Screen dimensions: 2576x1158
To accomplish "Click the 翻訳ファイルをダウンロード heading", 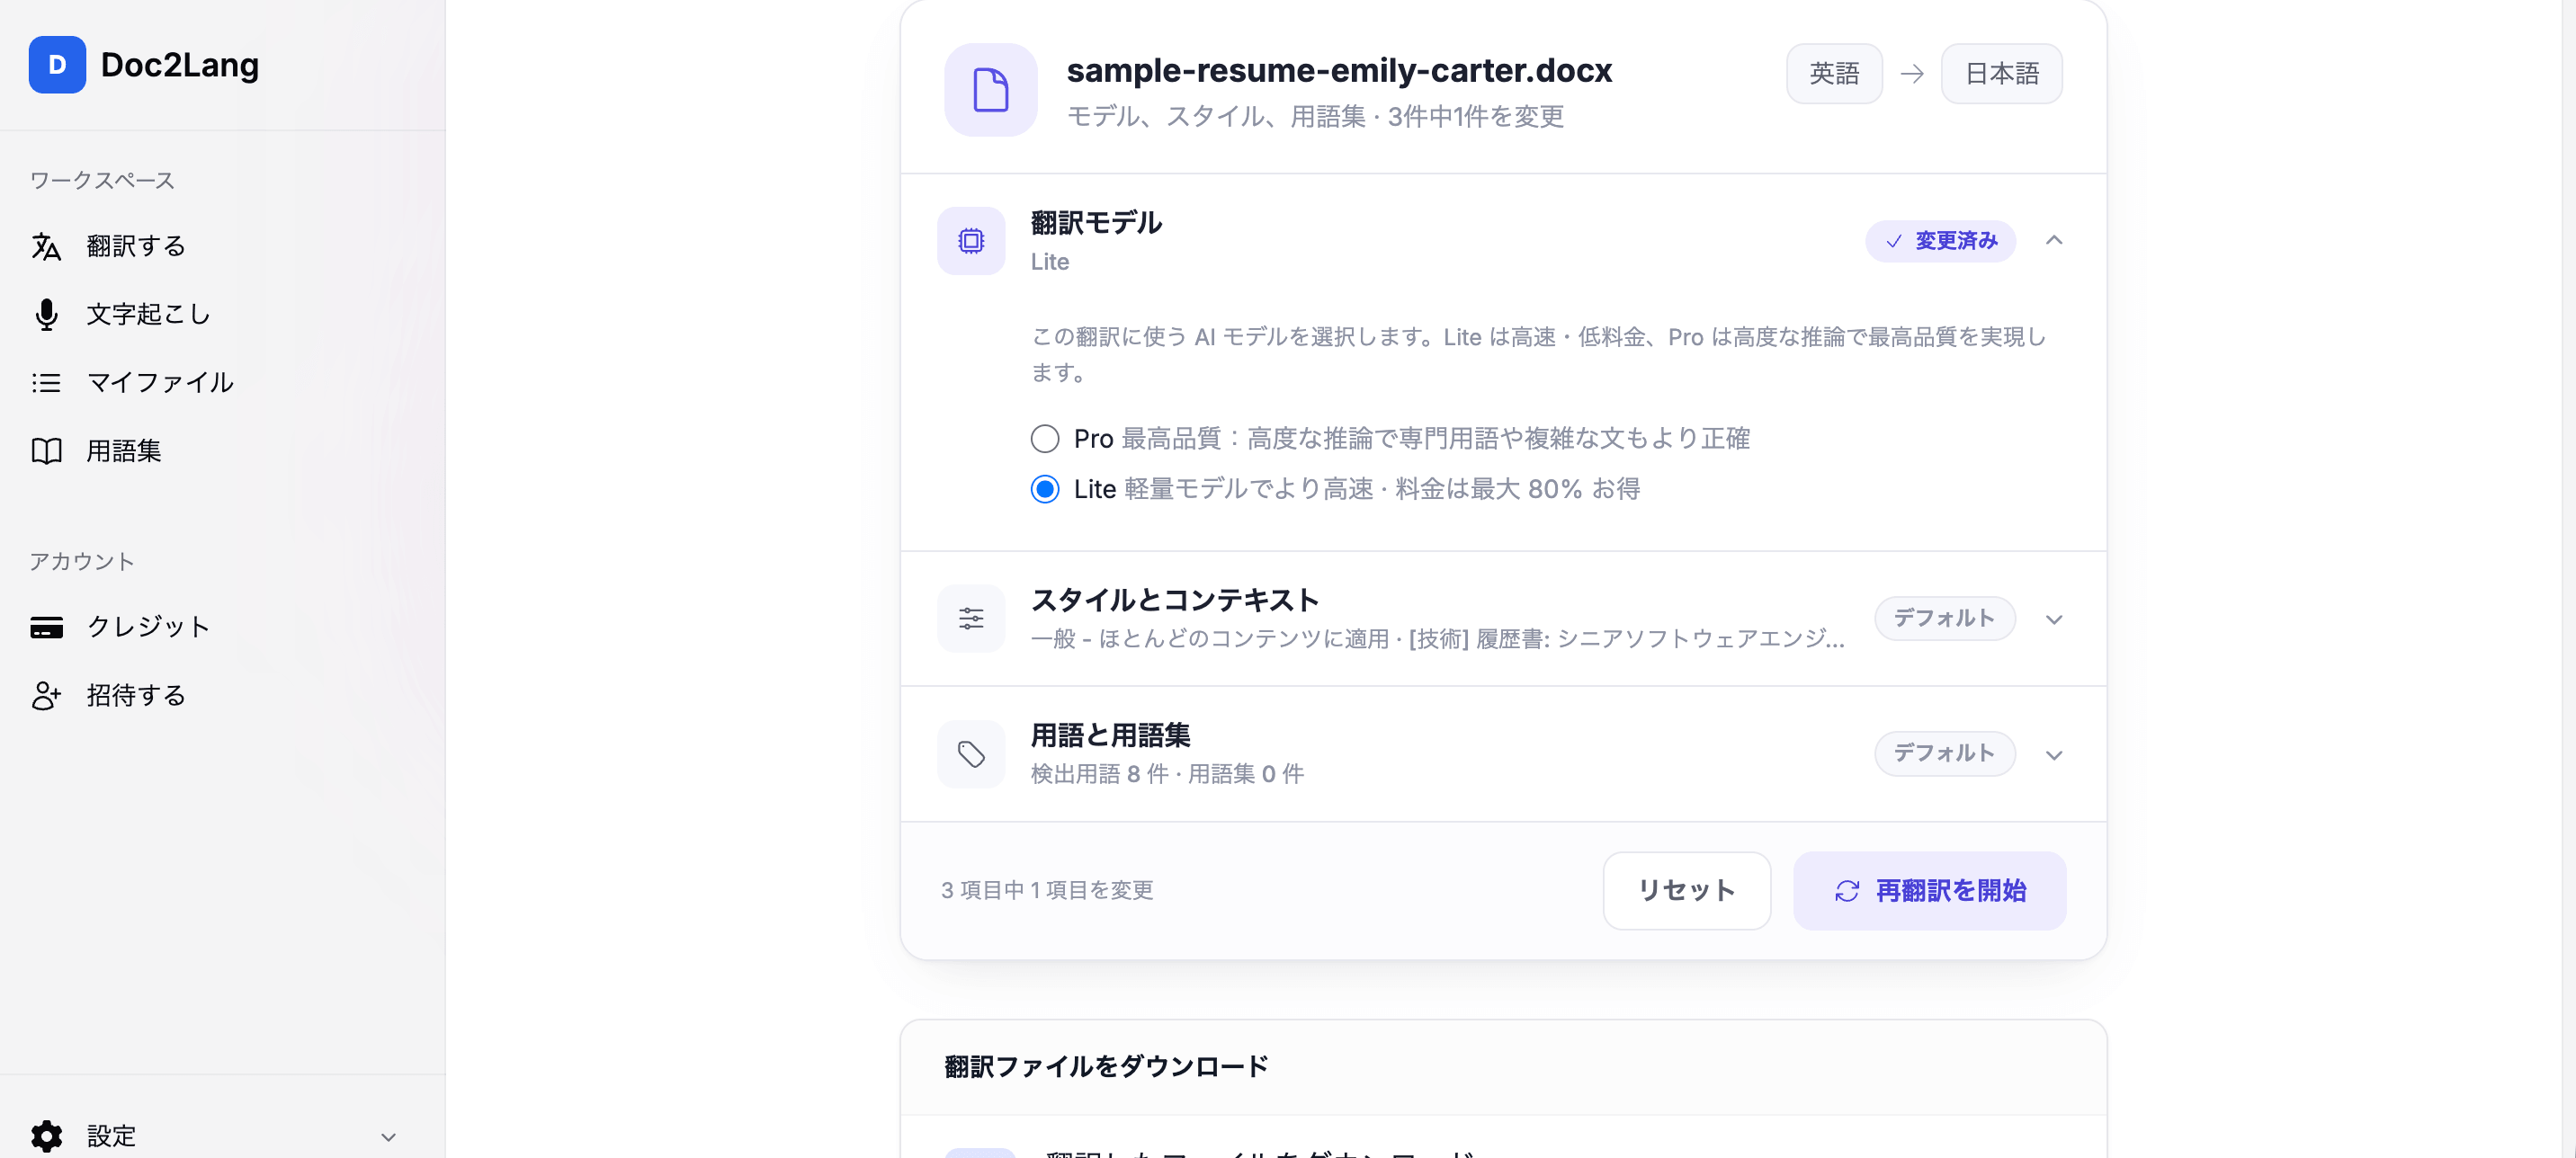I will tap(1106, 1067).
